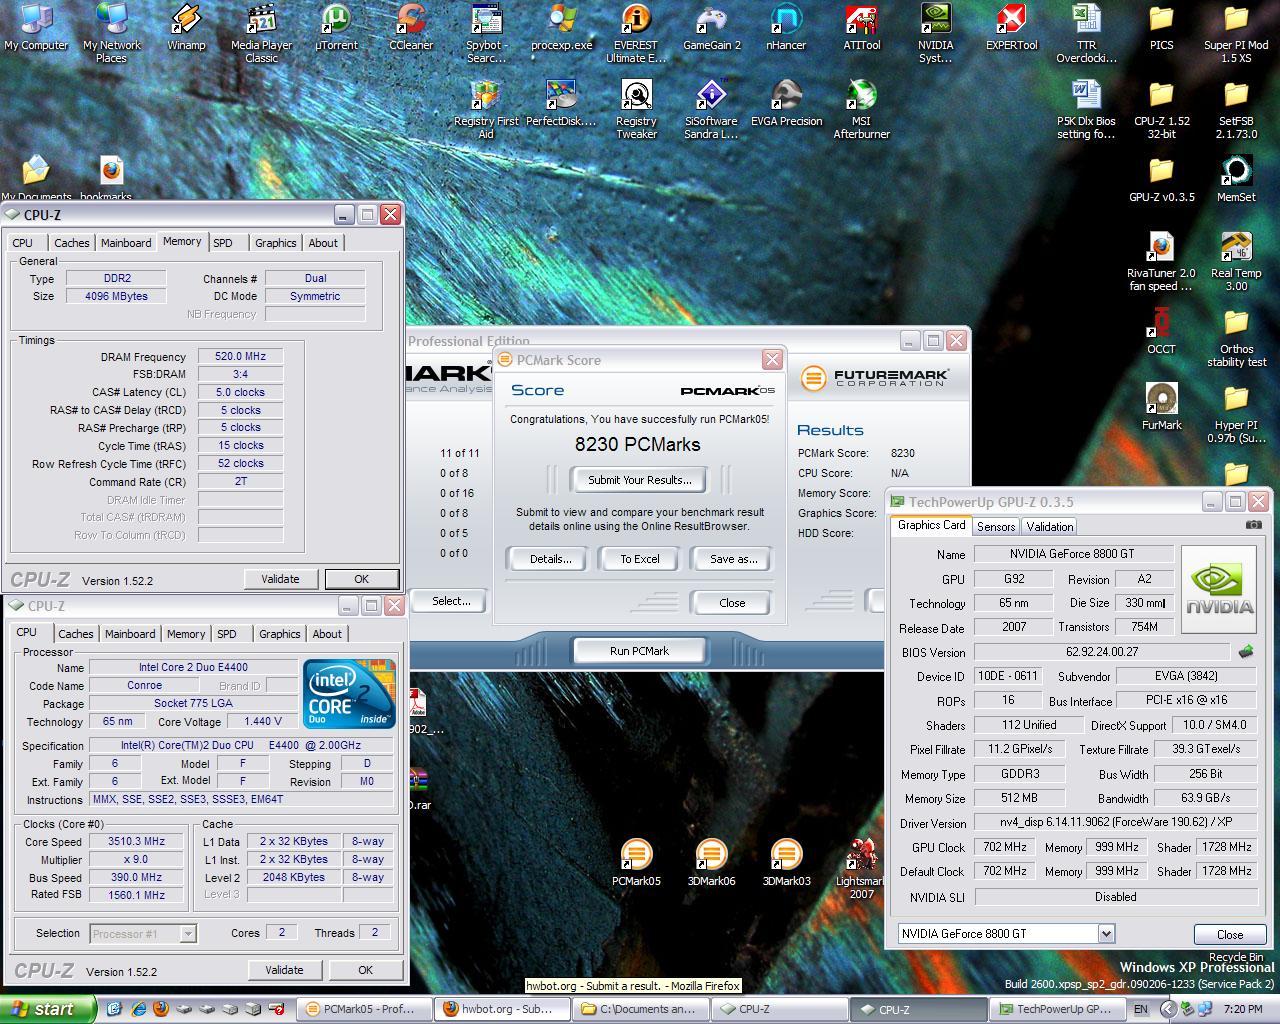This screenshot has width=1280, height=1024.
Task: Launch Real Temp 3.00 shortcut
Action: tap(1236, 261)
